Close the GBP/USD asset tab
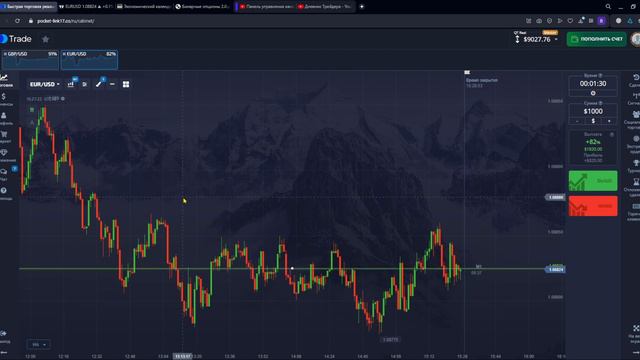This screenshot has width=640, height=360. click(x=5, y=54)
